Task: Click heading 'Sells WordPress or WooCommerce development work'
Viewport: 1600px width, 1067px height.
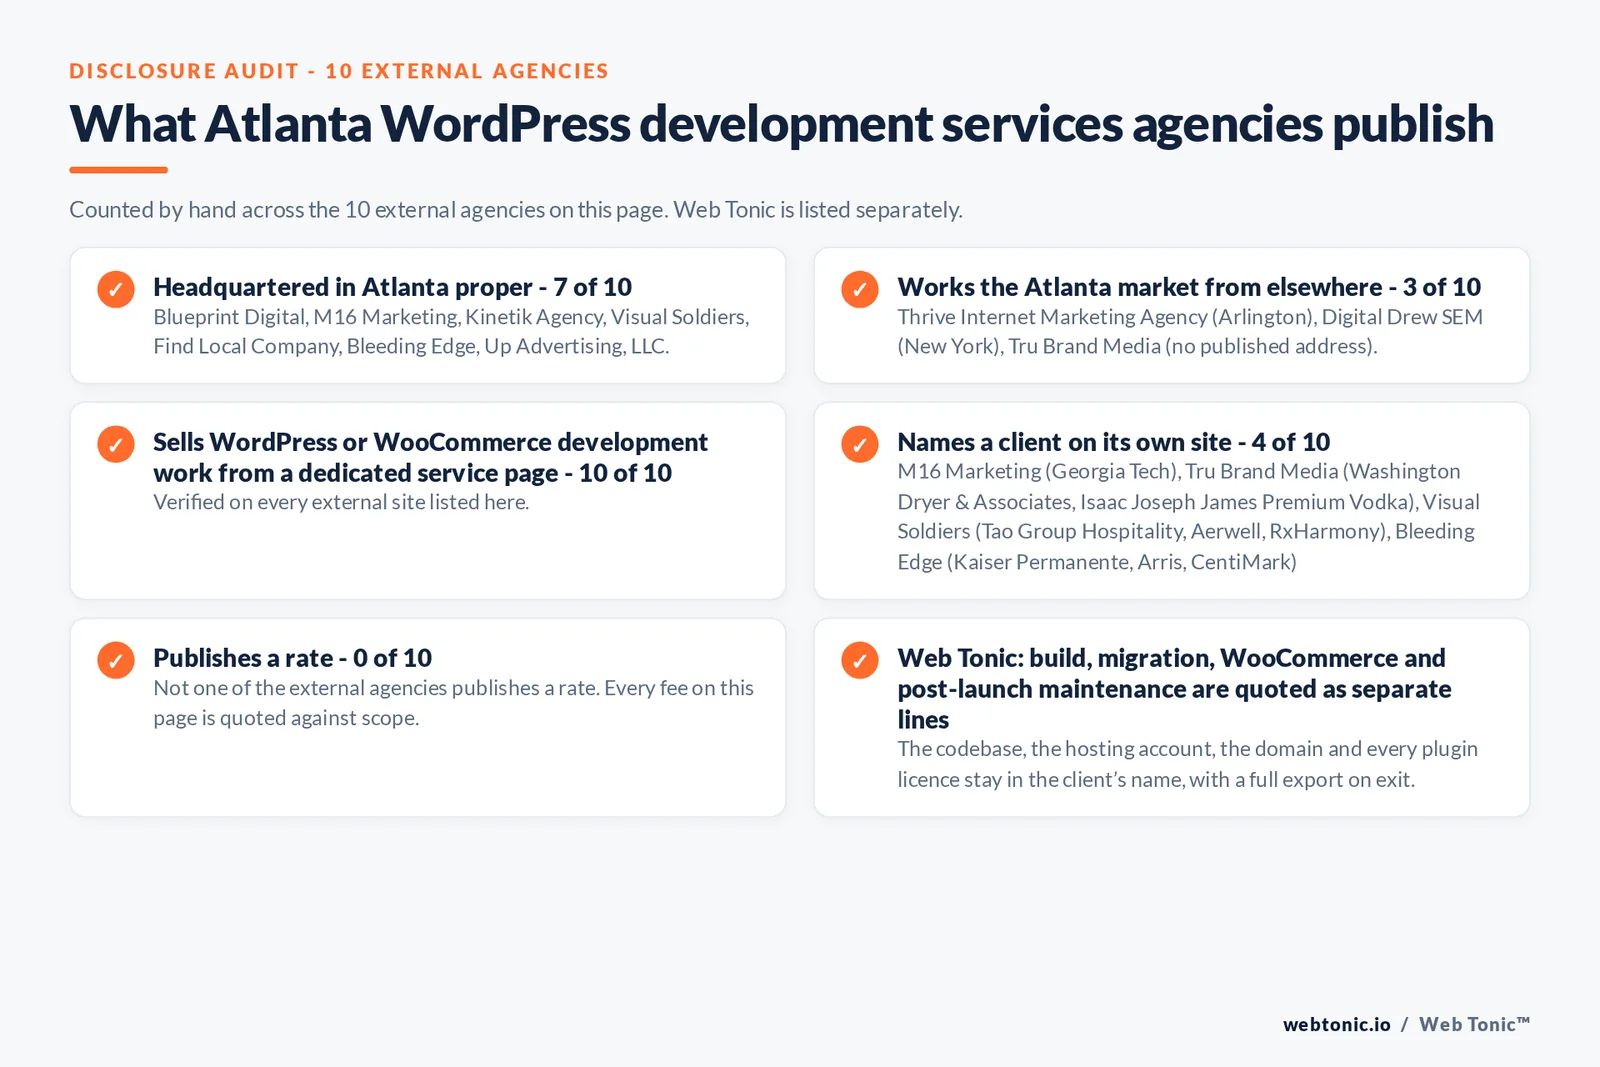Action: click(430, 457)
